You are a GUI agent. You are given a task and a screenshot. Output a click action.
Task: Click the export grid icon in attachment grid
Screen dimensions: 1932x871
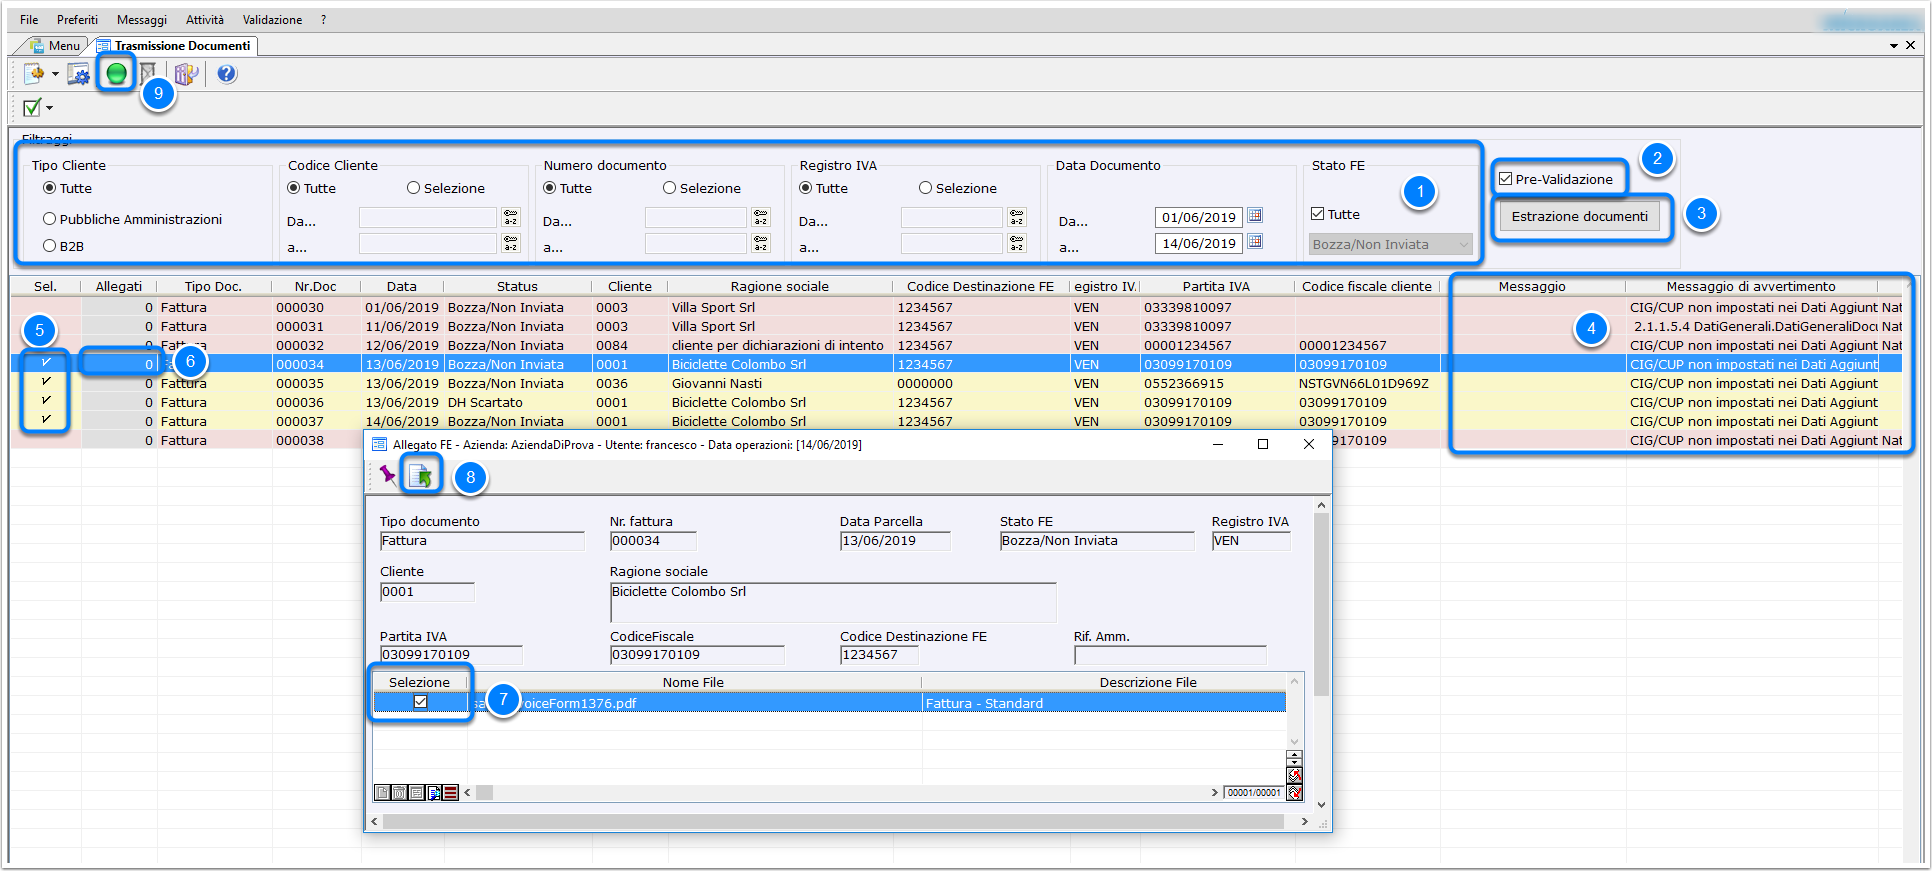(x=434, y=793)
